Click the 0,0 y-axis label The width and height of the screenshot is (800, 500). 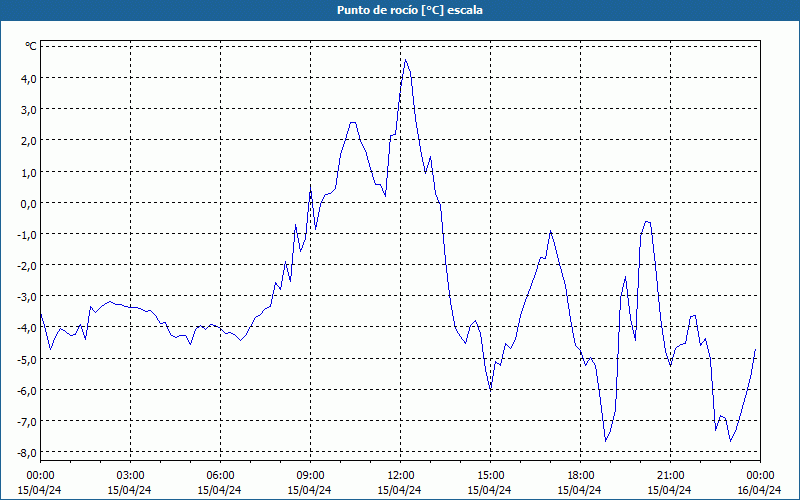point(29,203)
